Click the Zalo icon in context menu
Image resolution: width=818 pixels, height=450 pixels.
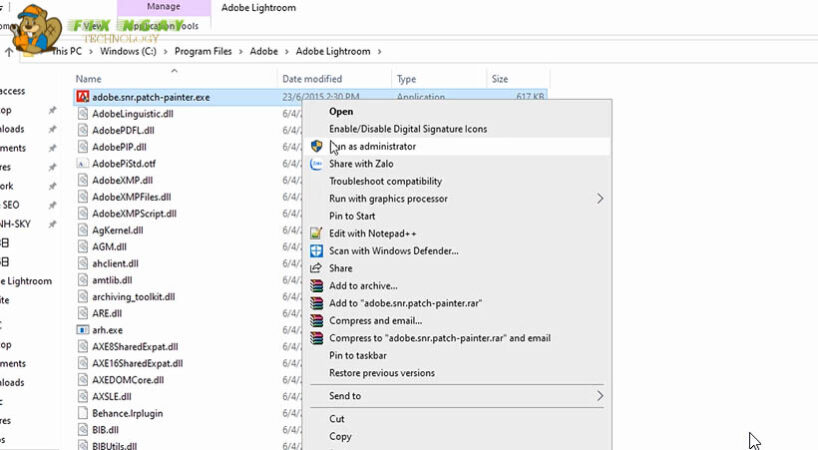pos(317,164)
